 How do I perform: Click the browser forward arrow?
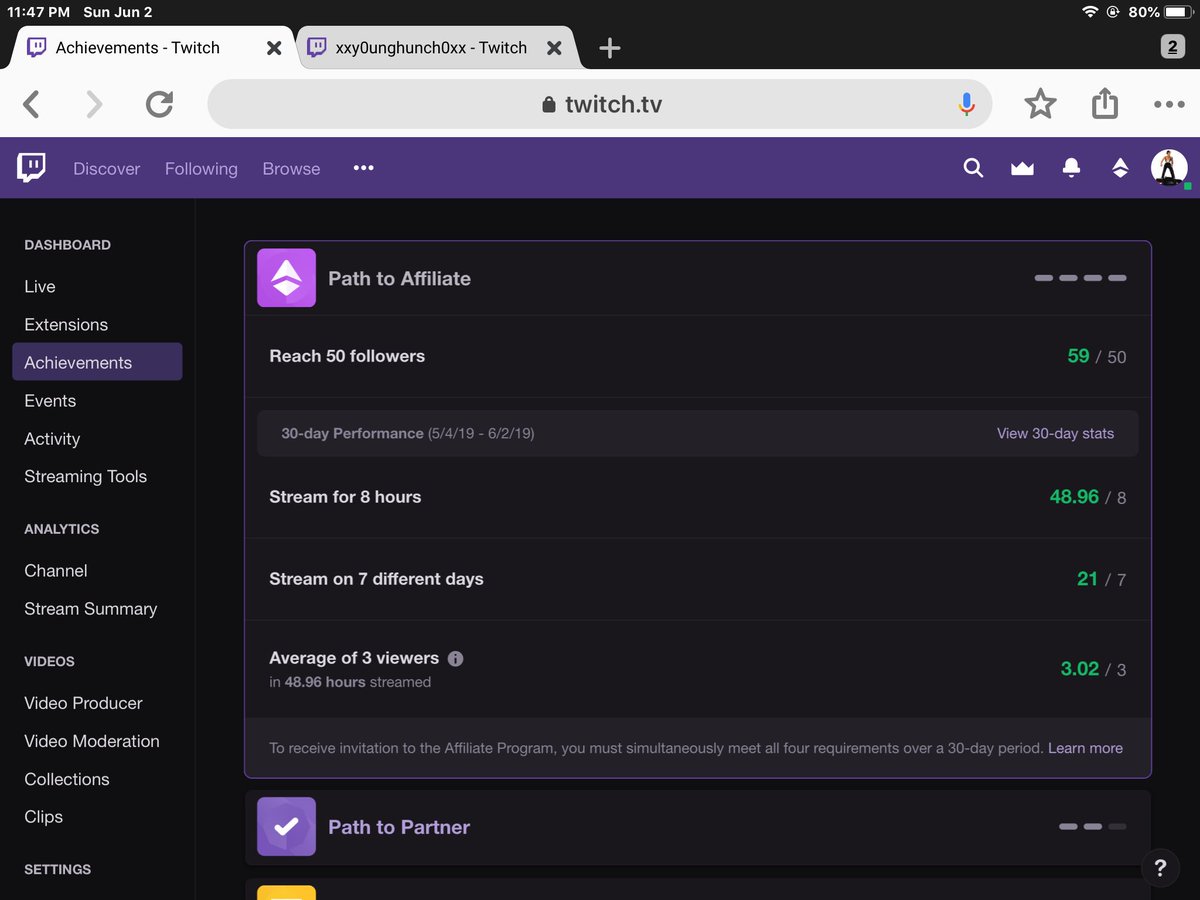[x=94, y=104]
